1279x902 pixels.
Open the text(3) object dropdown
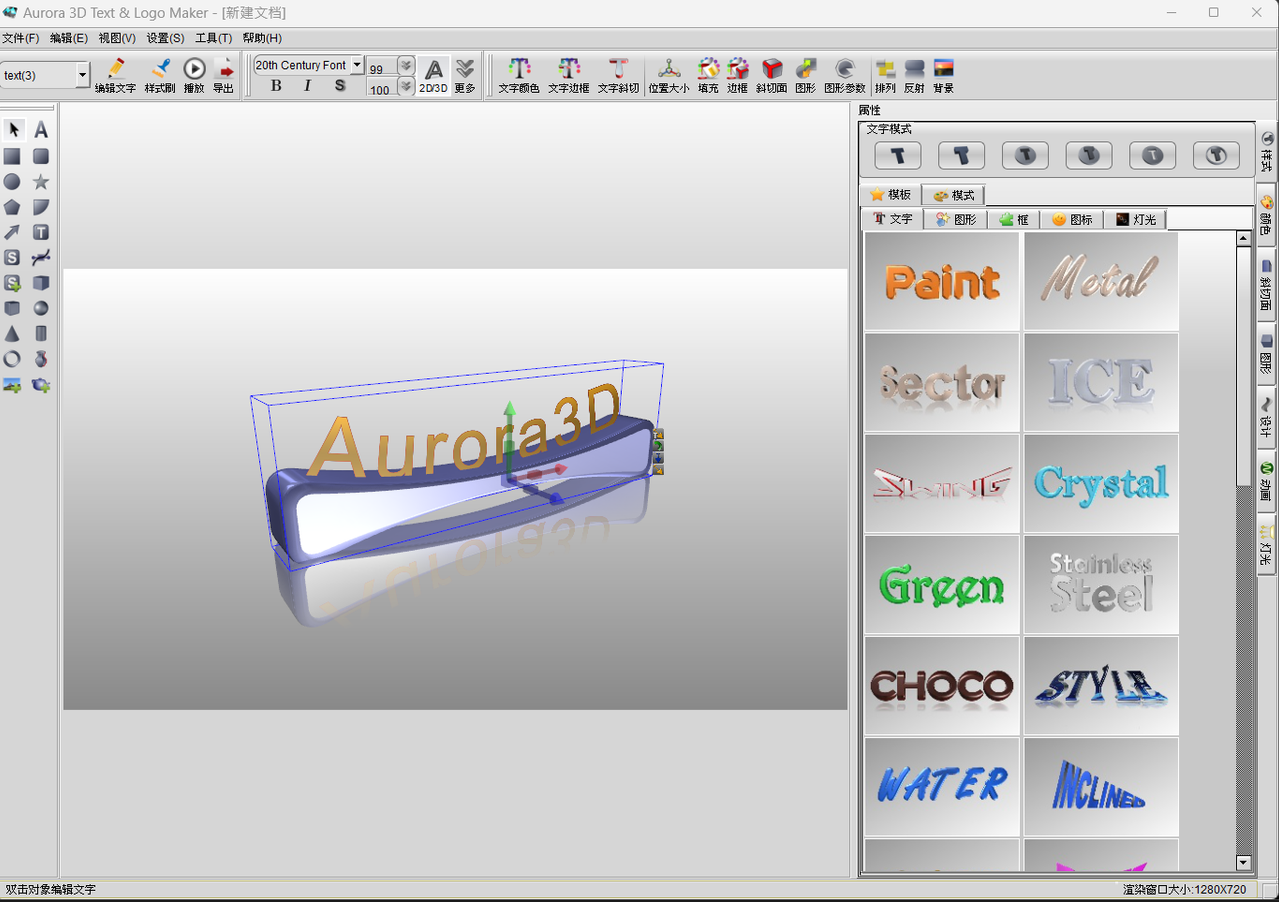(x=83, y=75)
